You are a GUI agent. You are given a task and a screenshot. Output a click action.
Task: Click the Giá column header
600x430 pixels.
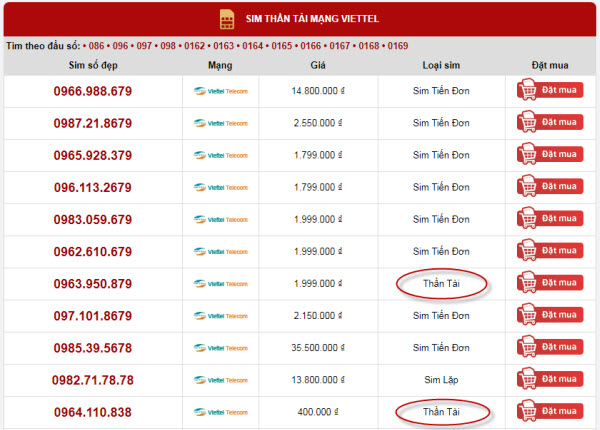[x=318, y=65]
